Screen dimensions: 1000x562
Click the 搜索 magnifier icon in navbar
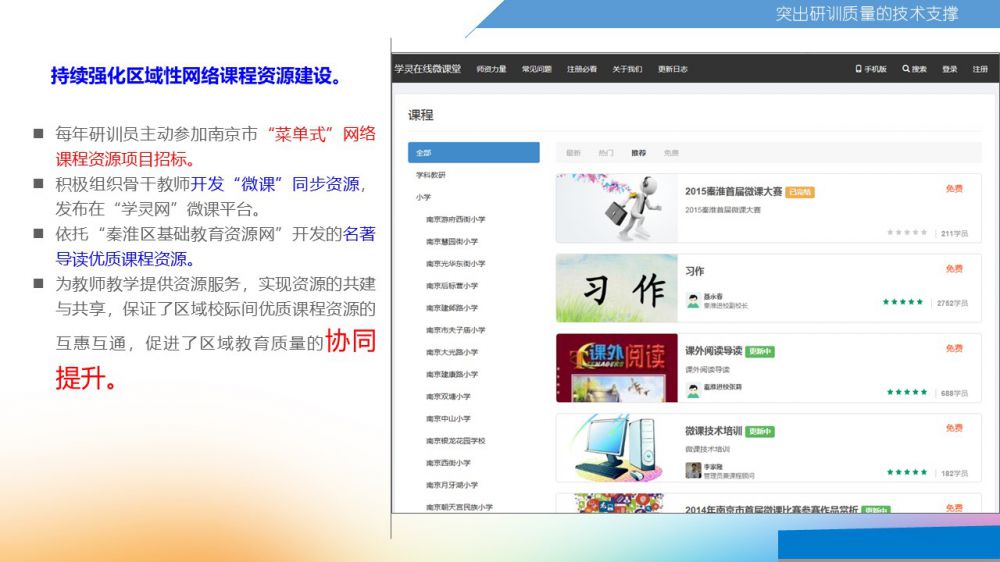pos(906,69)
